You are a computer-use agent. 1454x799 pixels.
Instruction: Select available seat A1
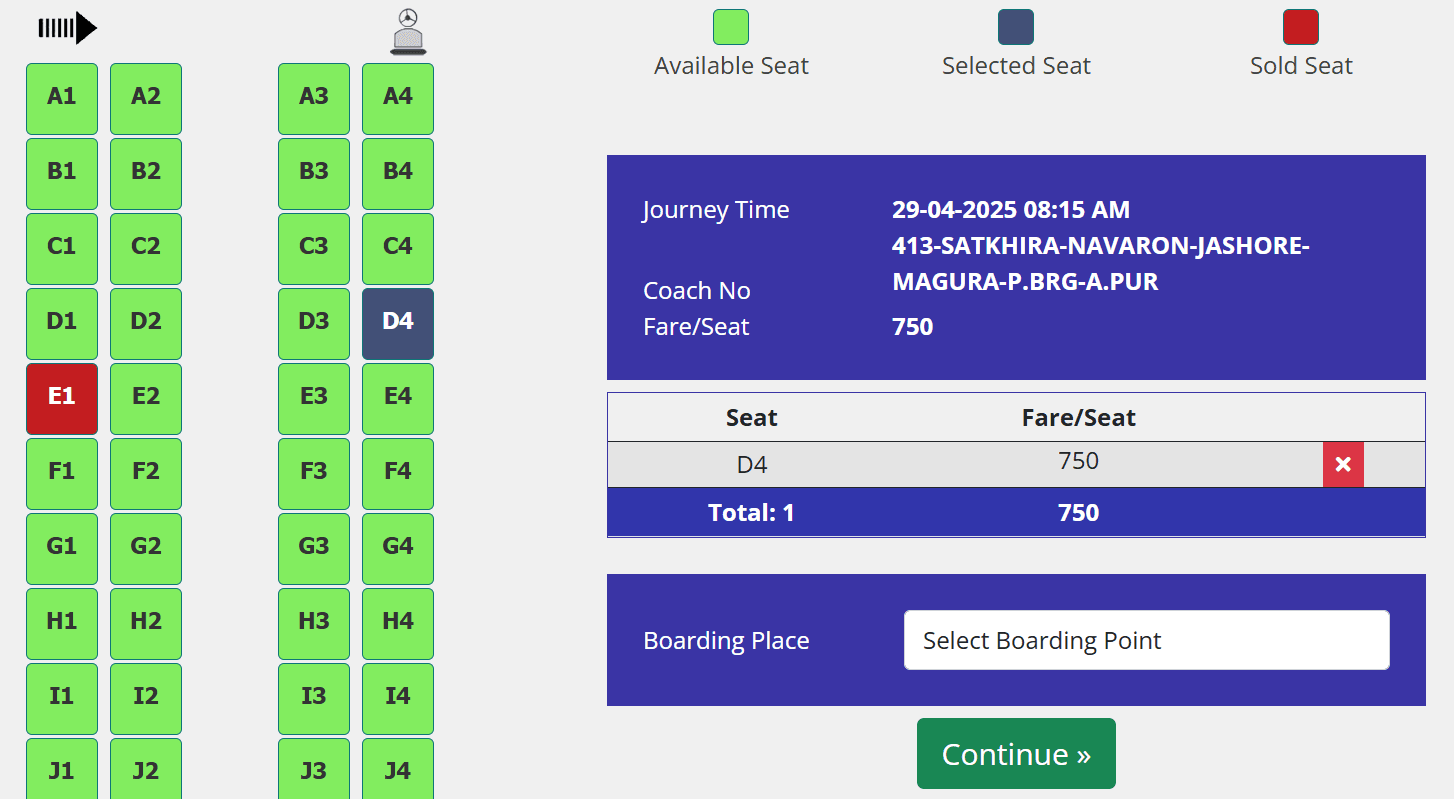62,98
